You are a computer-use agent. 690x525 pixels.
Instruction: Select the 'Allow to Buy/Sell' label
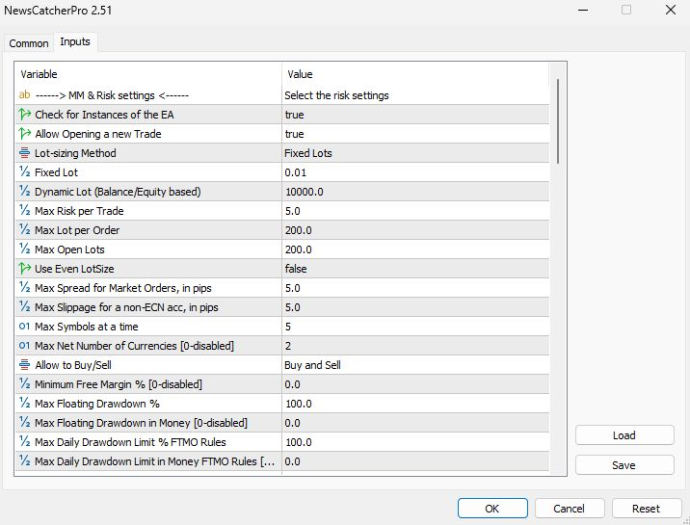73,365
